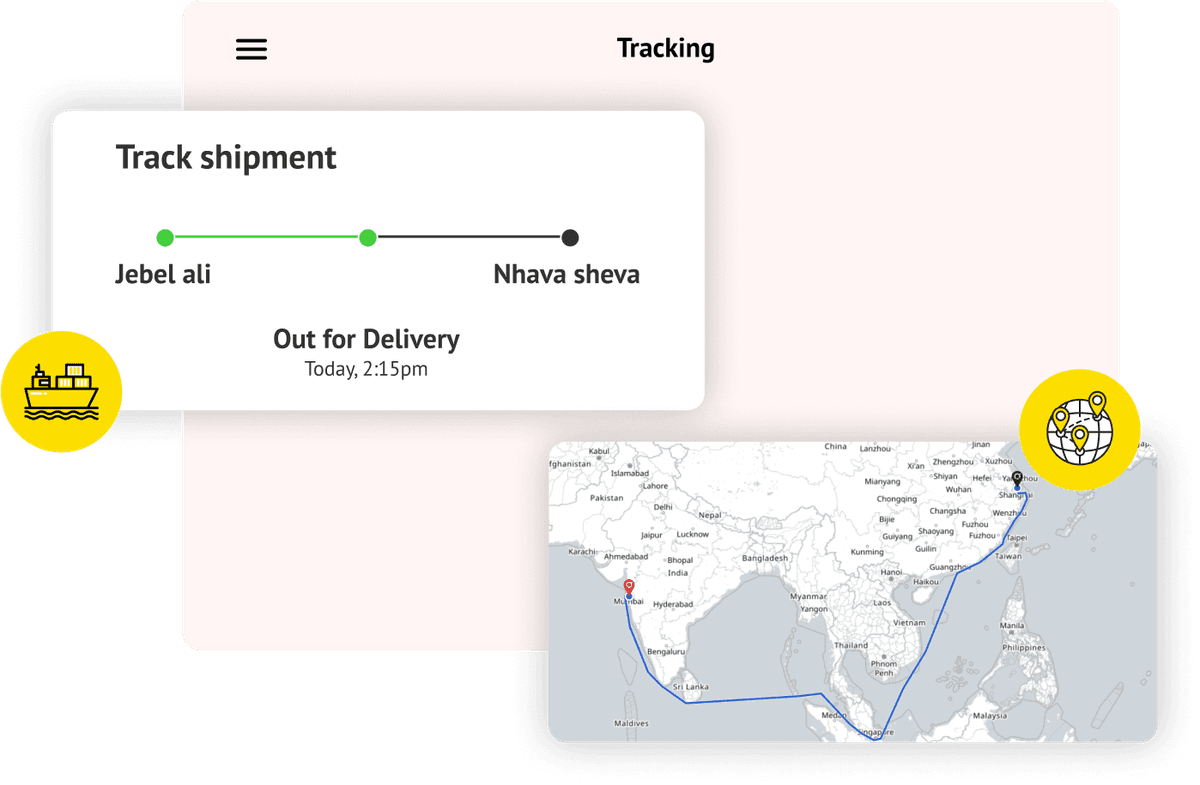
Task: Open the Out for Delivery status
Action: pyautogui.click(x=366, y=339)
